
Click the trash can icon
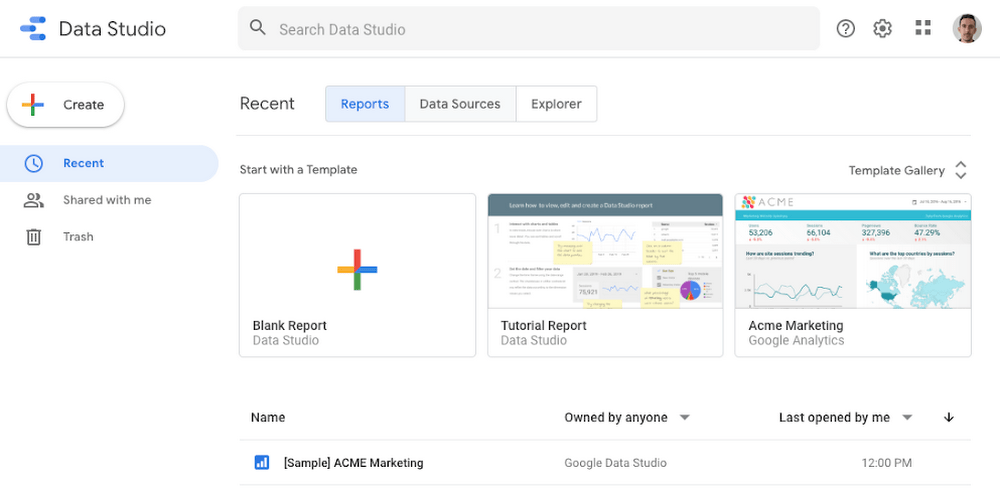click(x=33, y=237)
